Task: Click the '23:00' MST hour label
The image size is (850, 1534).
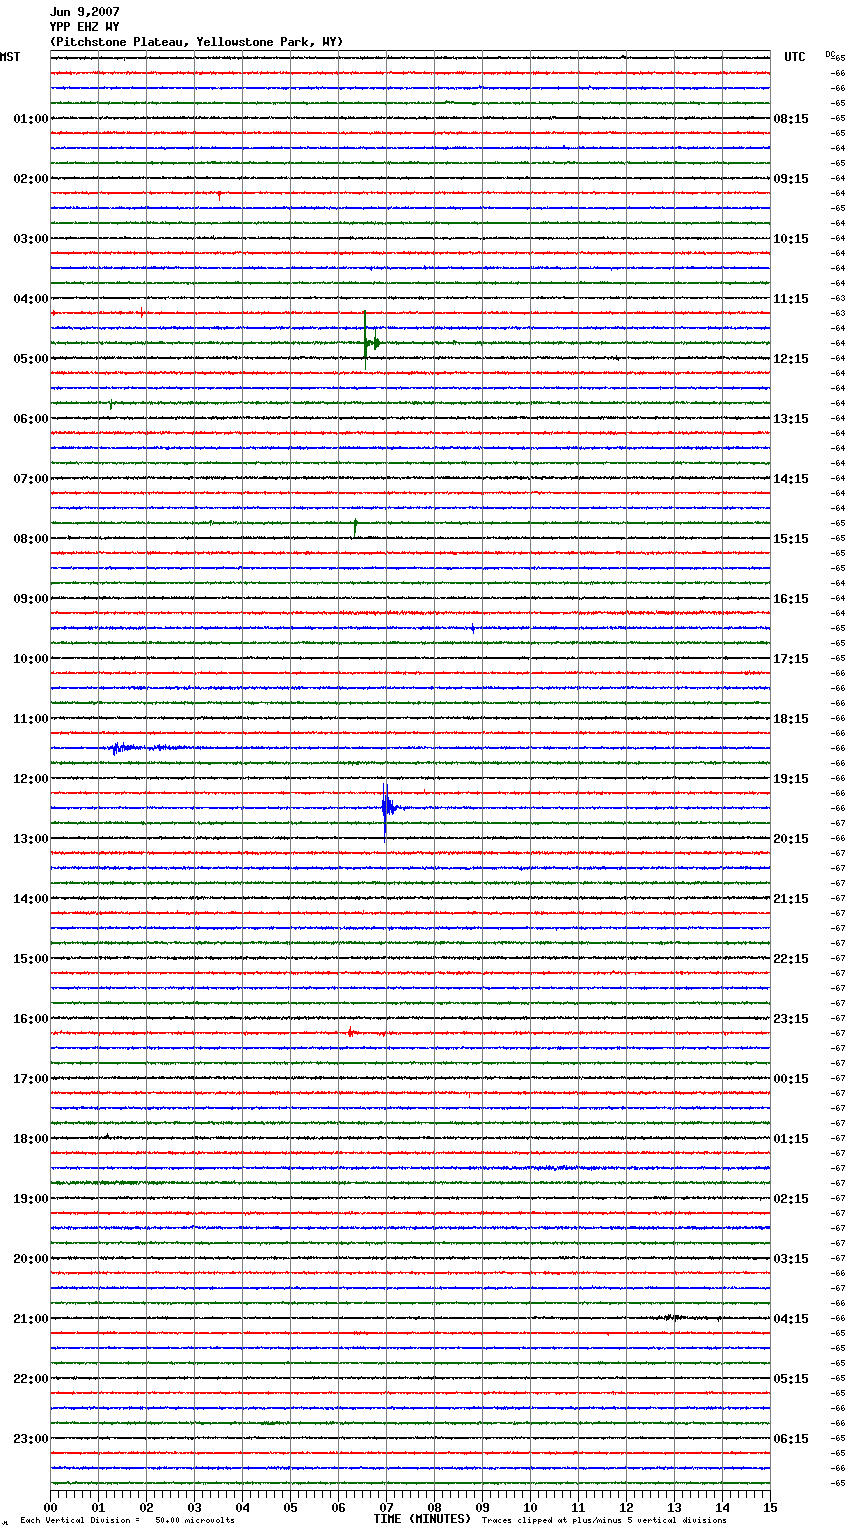Action: [31, 1439]
